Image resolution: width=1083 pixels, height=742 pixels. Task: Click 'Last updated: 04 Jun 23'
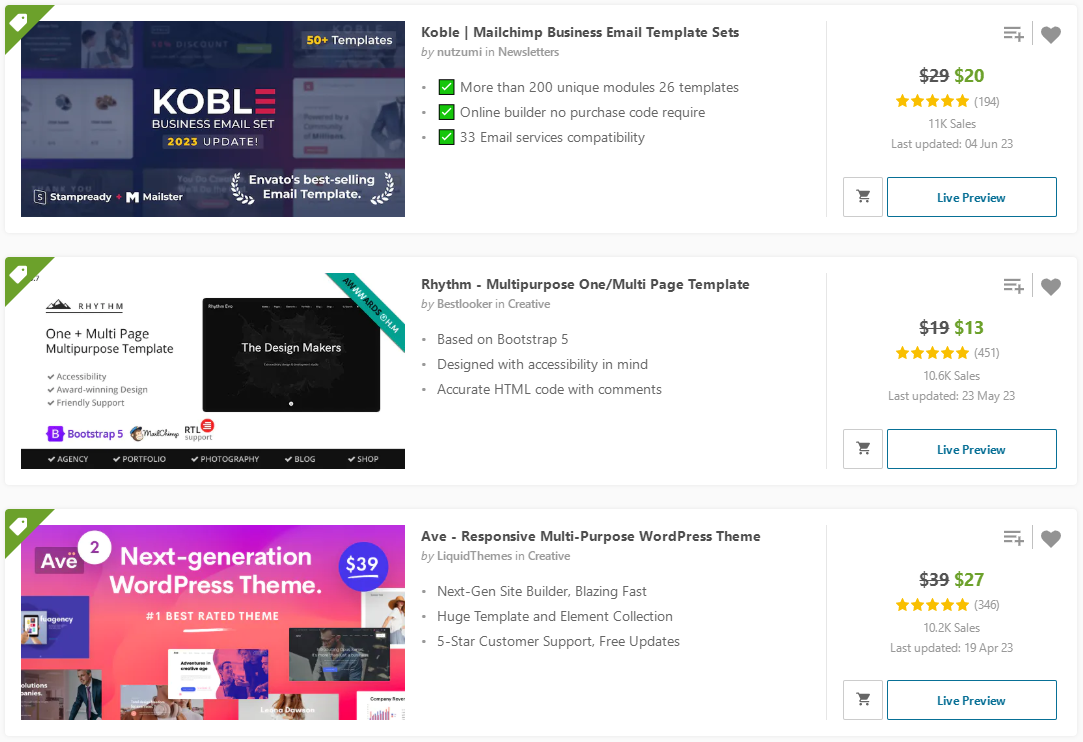tap(952, 144)
